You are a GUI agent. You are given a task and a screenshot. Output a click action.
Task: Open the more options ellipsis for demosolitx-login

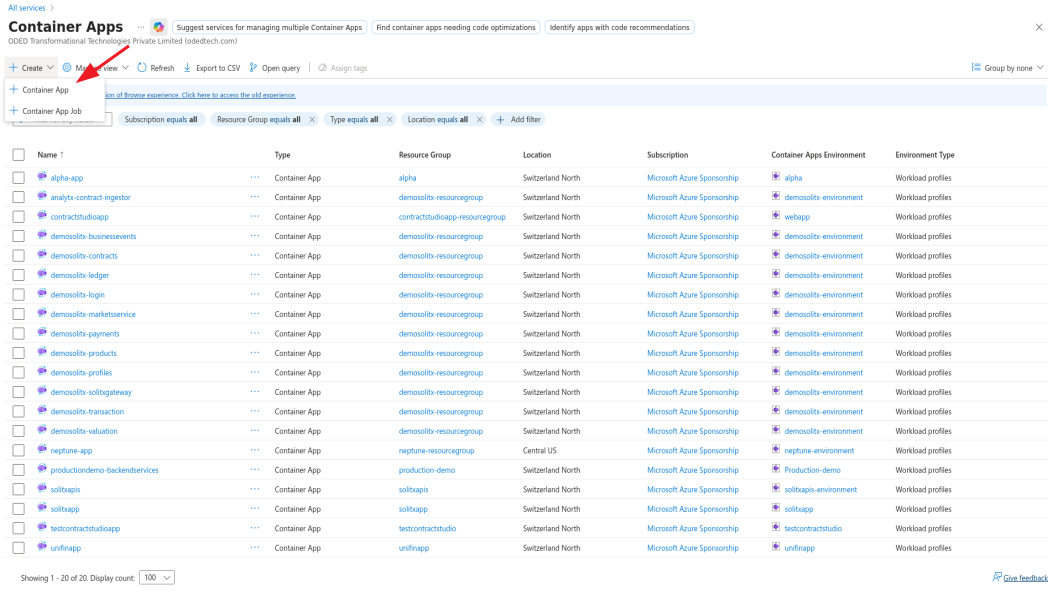click(x=254, y=294)
